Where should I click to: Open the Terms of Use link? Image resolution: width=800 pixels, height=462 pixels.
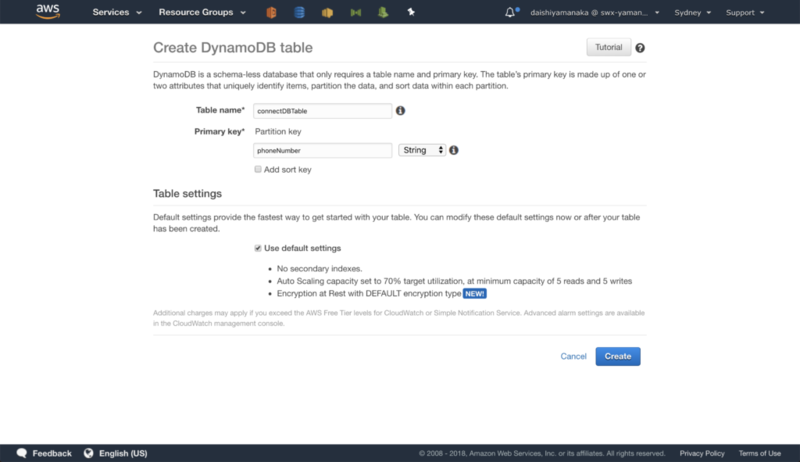pos(760,453)
